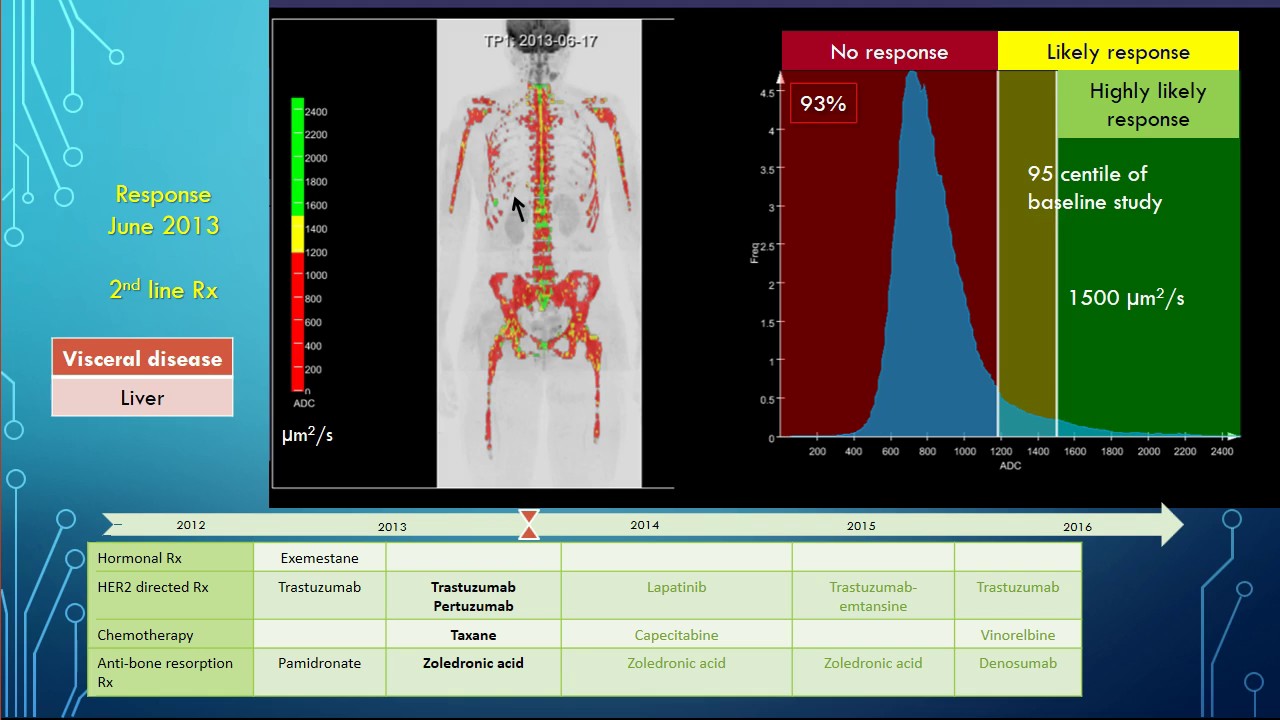This screenshot has height=720, width=1280.
Task: Select the 93% percentage box
Action: point(823,103)
